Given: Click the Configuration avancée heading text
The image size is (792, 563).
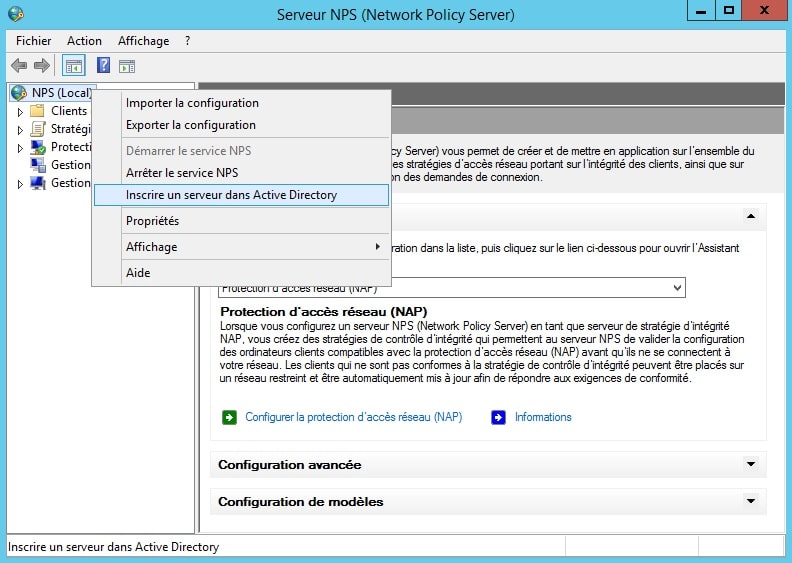Looking at the screenshot, I should (289, 465).
